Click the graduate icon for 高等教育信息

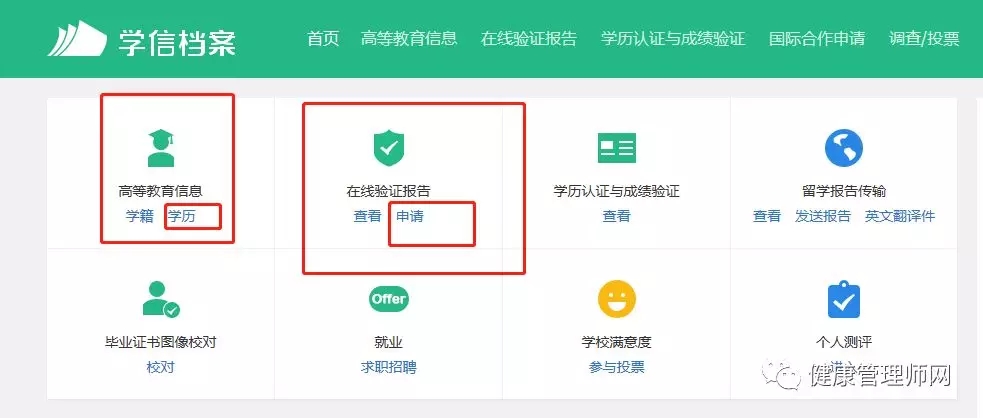pos(160,148)
